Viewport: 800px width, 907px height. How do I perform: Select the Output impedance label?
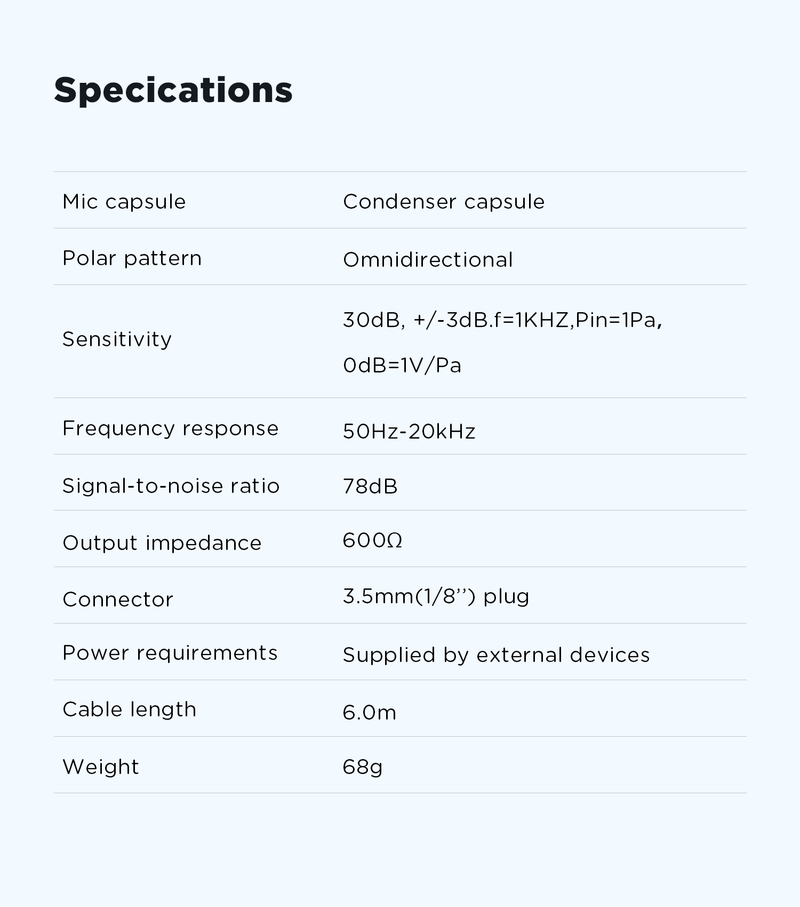click(162, 543)
